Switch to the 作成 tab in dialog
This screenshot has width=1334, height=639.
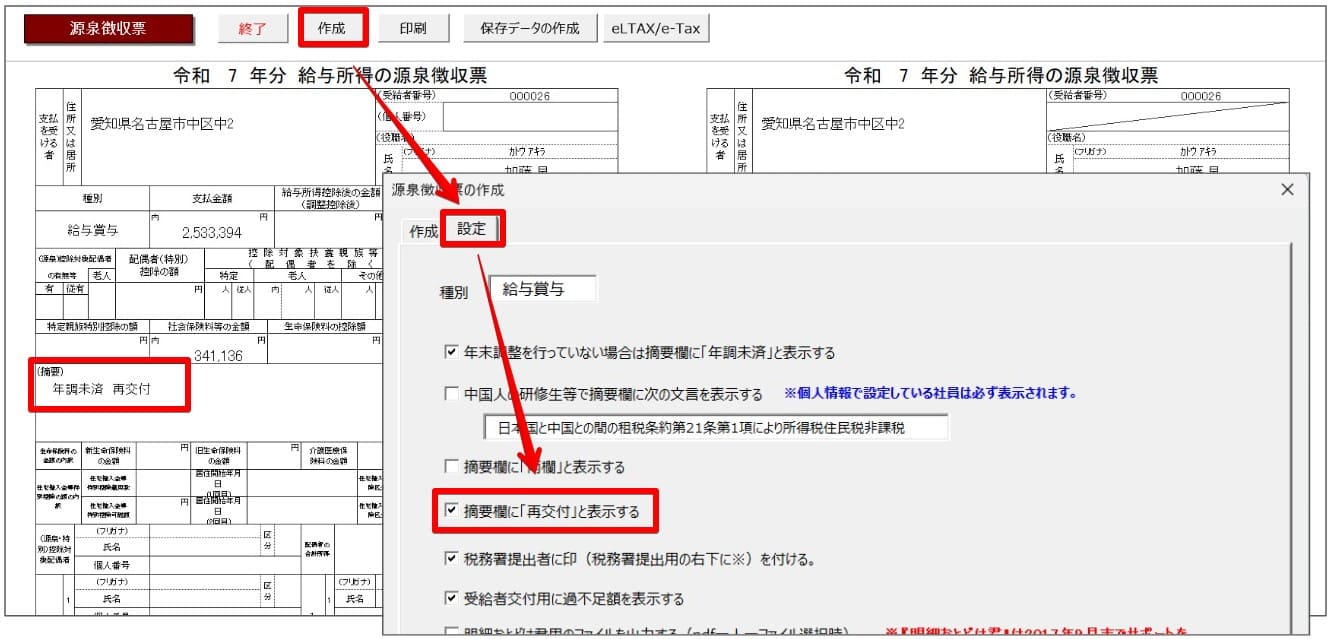(423, 231)
